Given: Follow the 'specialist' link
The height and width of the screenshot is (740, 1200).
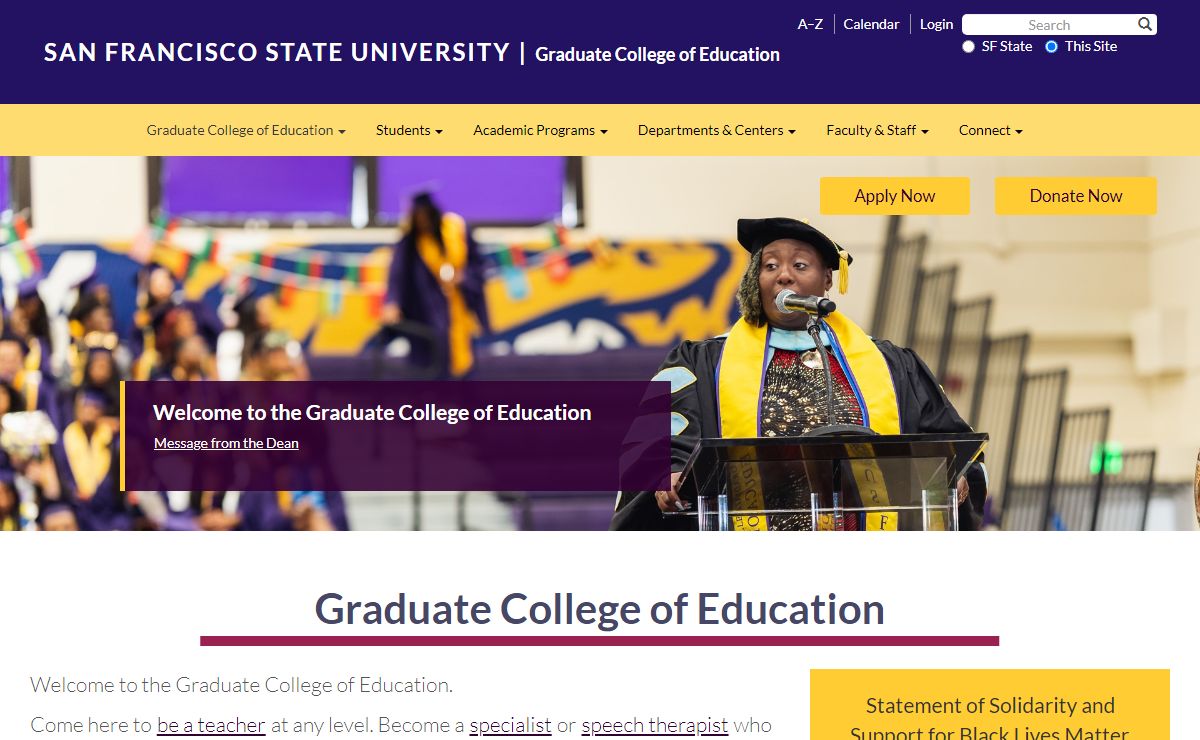Looking at the screenshot, I should [x=510, y=725].
